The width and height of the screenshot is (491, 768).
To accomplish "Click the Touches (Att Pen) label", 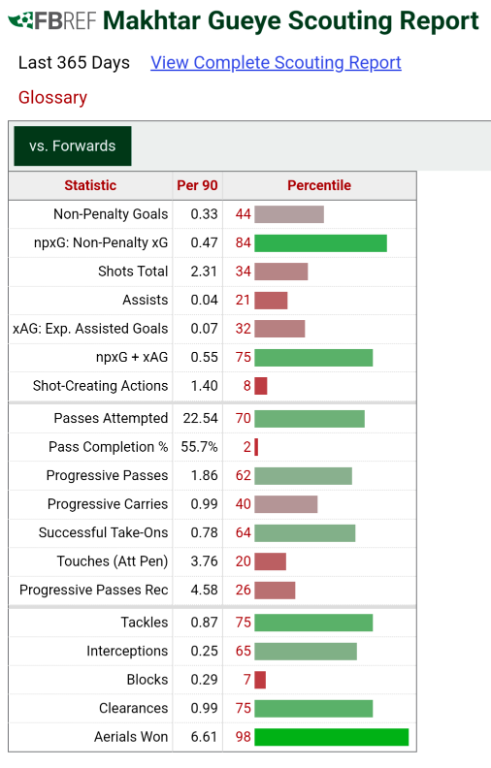I will pos(112,561).
